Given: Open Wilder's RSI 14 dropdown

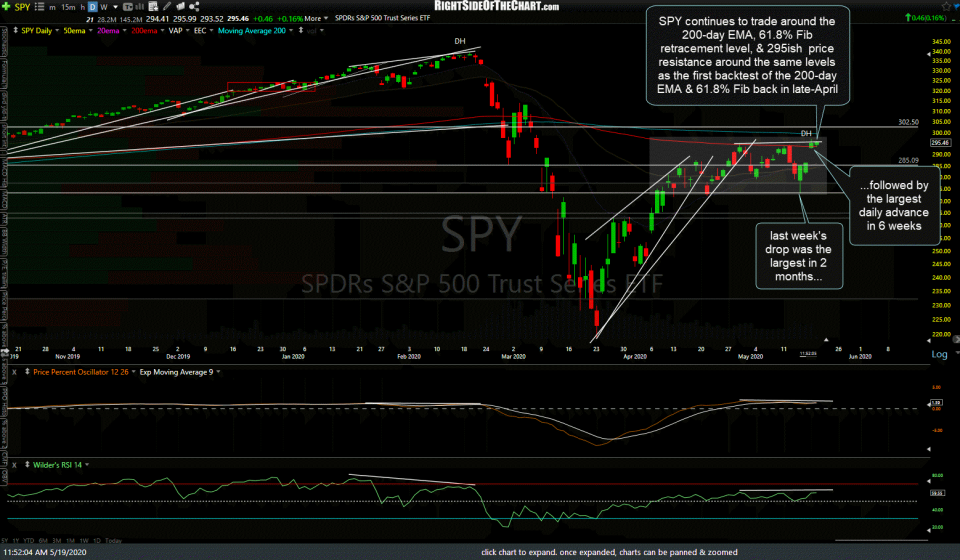Looking at the screenshot, I should 87,465.
